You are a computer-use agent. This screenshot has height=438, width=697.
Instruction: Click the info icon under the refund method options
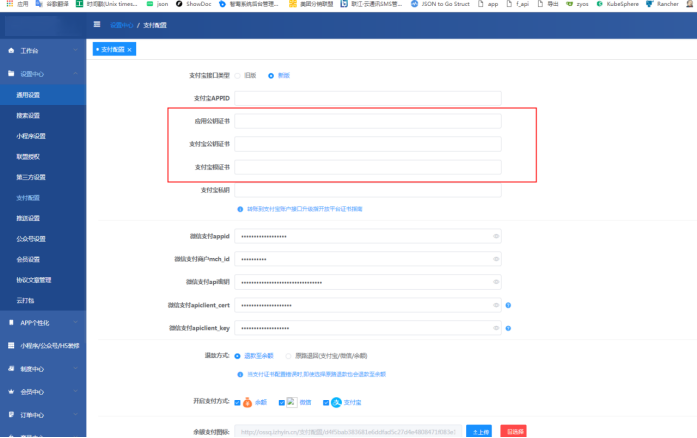point(240,374)
